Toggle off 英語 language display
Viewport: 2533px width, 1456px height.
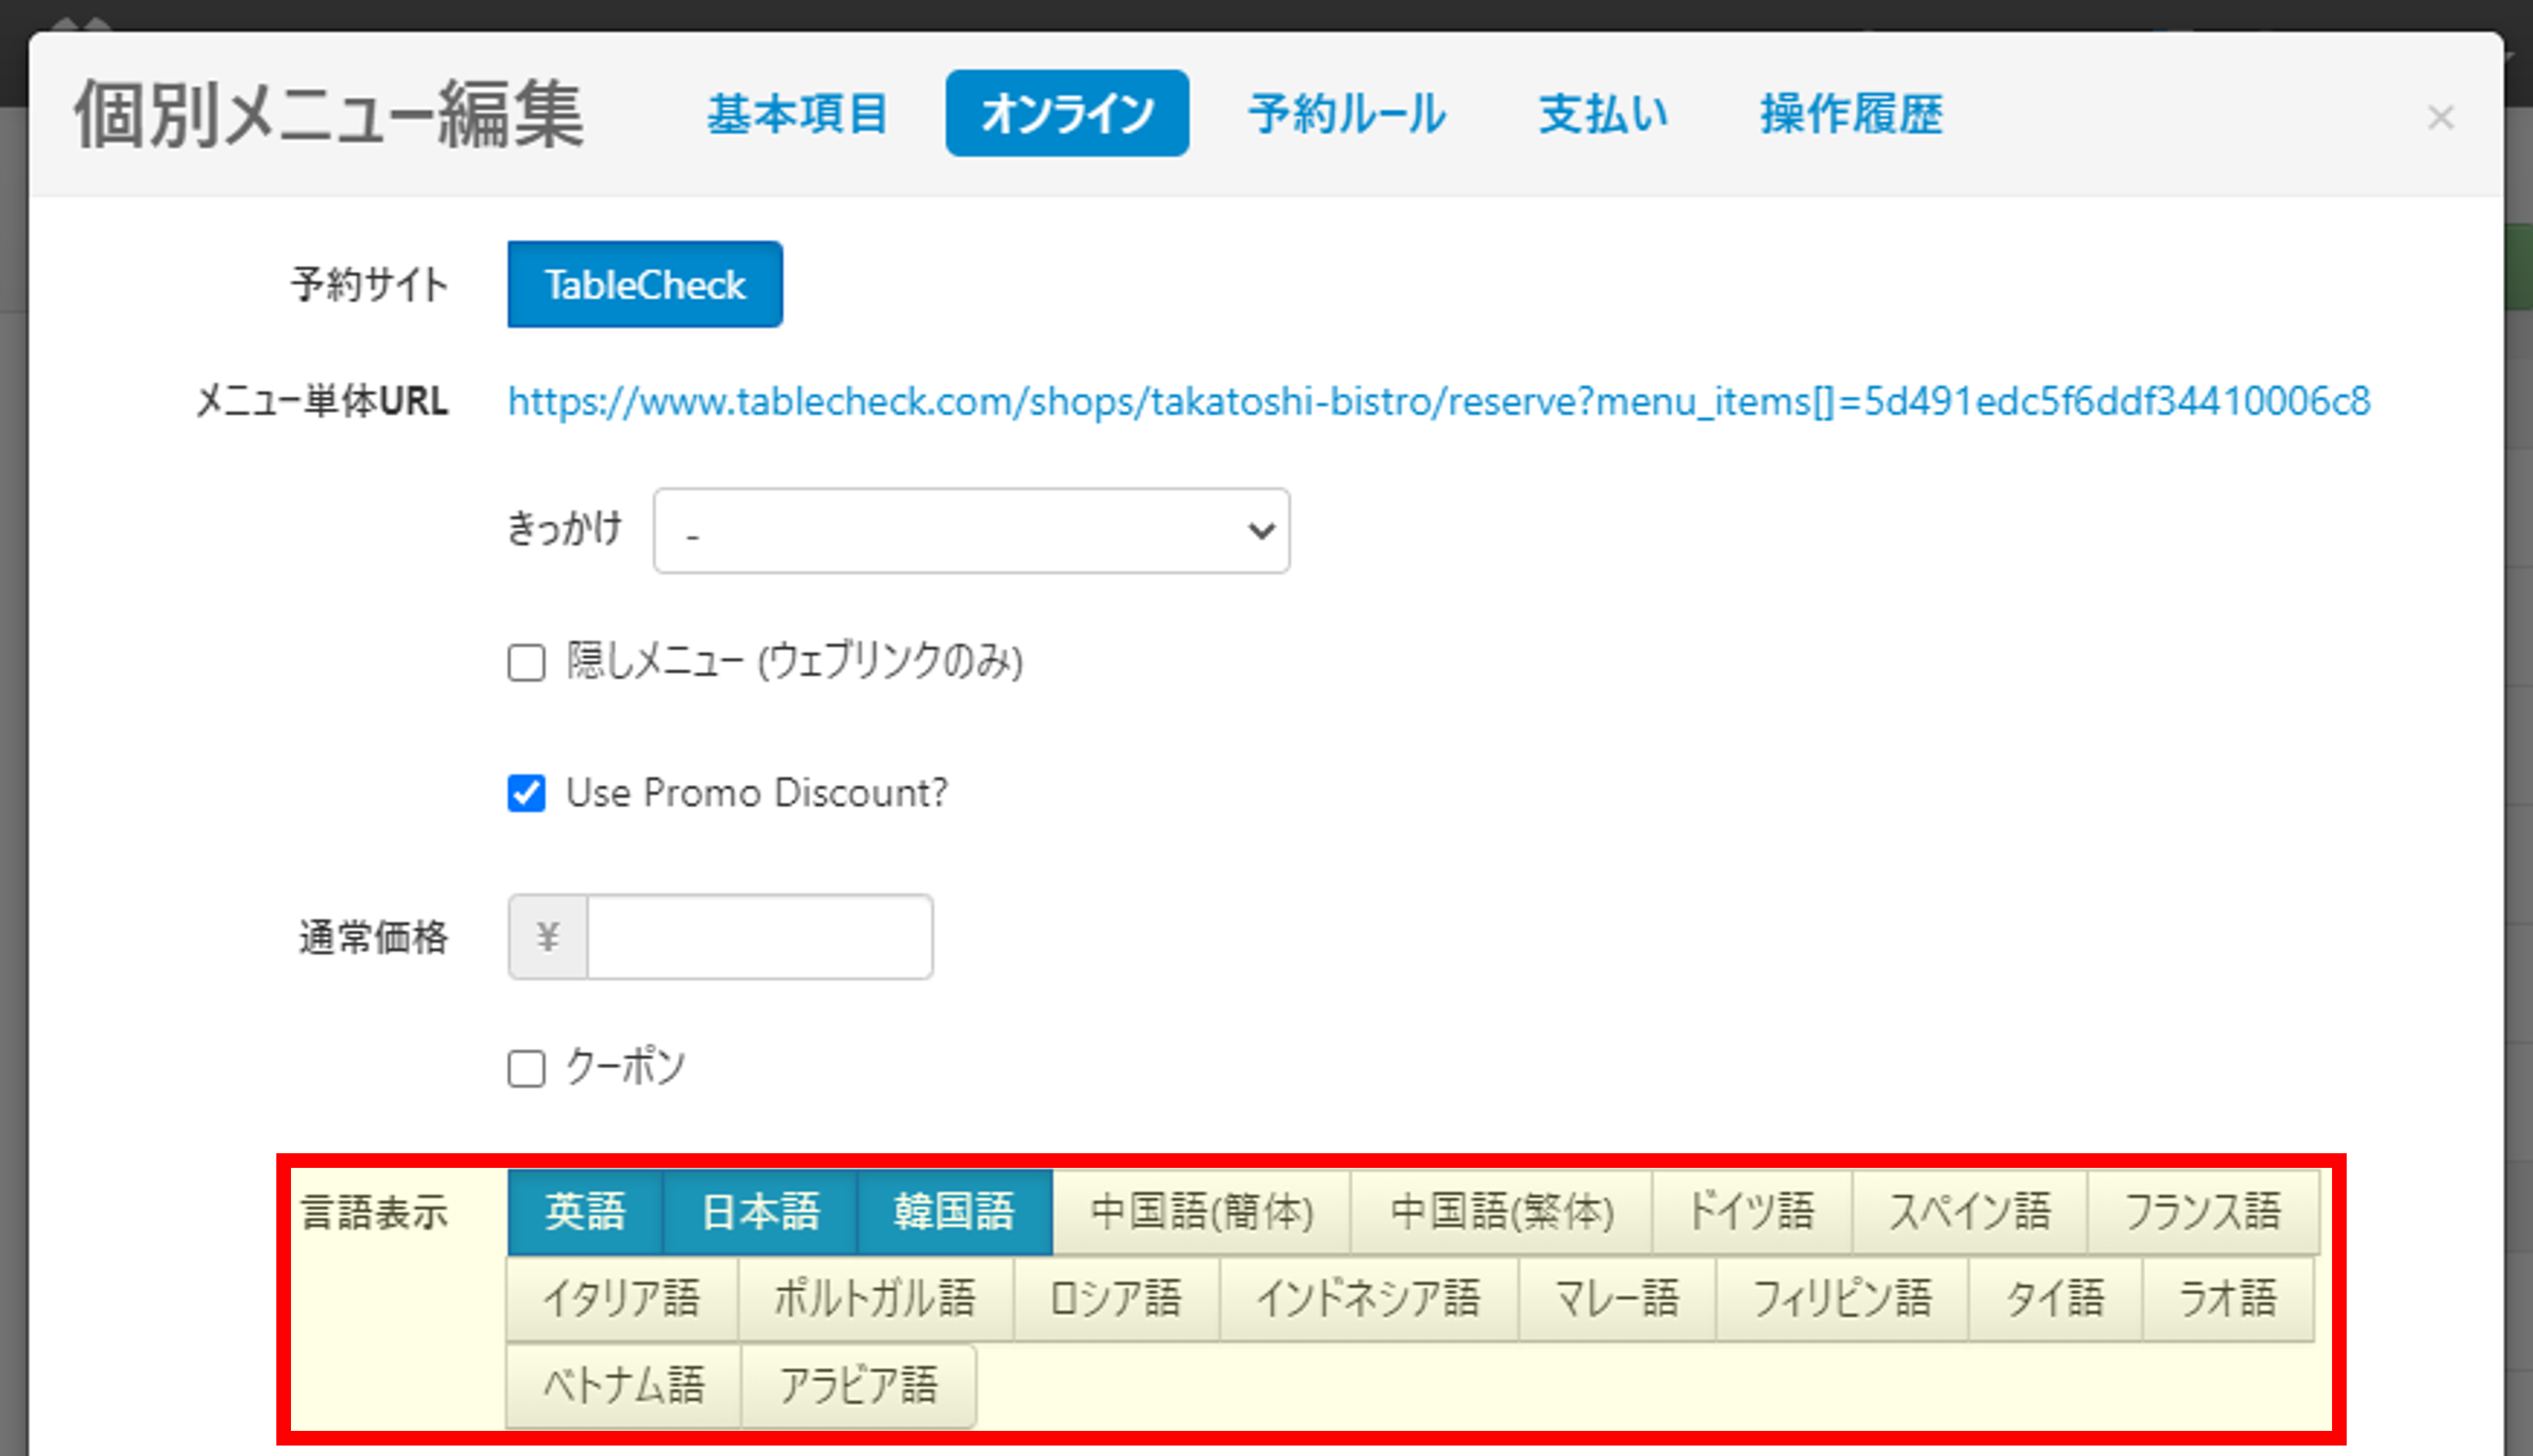click(585, 1212)
